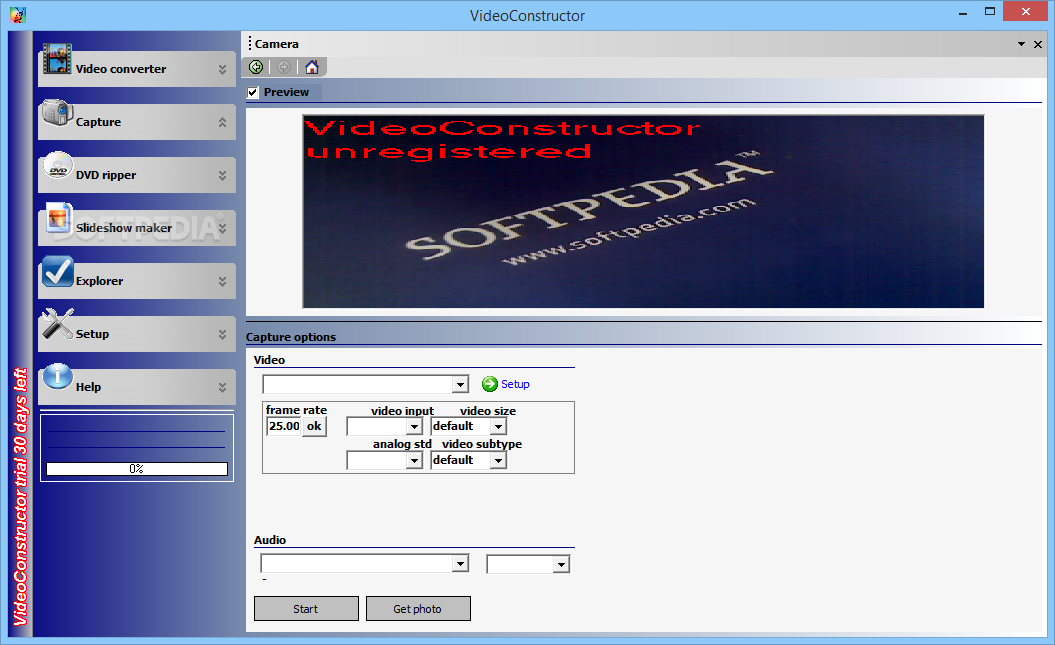Expand the Setup section chevron
Screen dimensions: 1055x645
[x=222, y=334]
